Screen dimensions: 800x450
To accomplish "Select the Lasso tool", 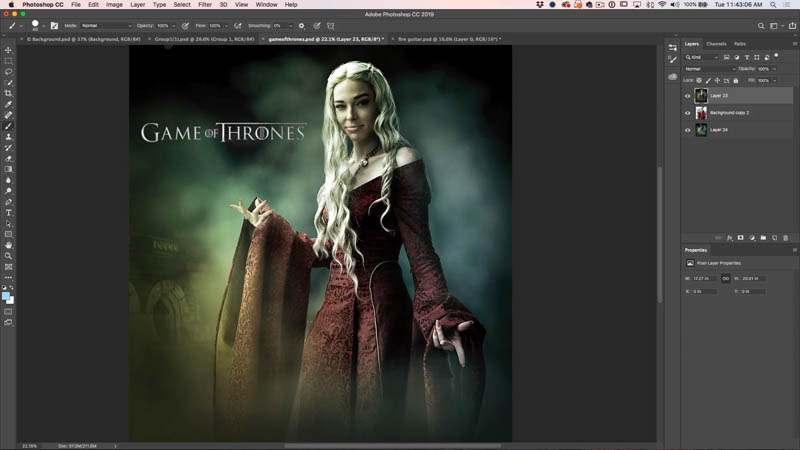I will (8, 71).
